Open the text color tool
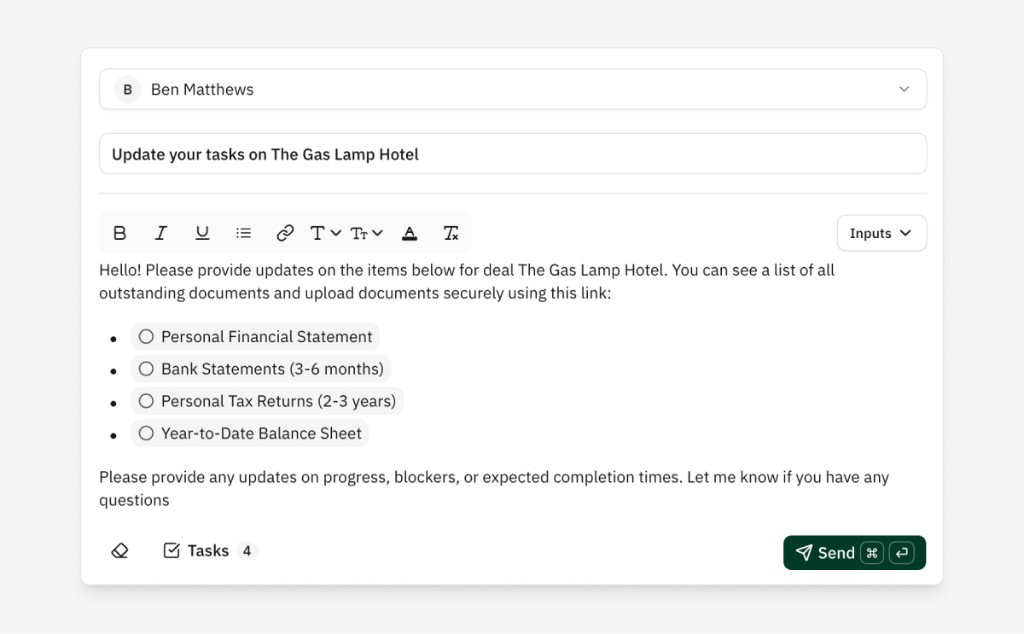This screenshot has height=634, width=1024. point(409,233)
